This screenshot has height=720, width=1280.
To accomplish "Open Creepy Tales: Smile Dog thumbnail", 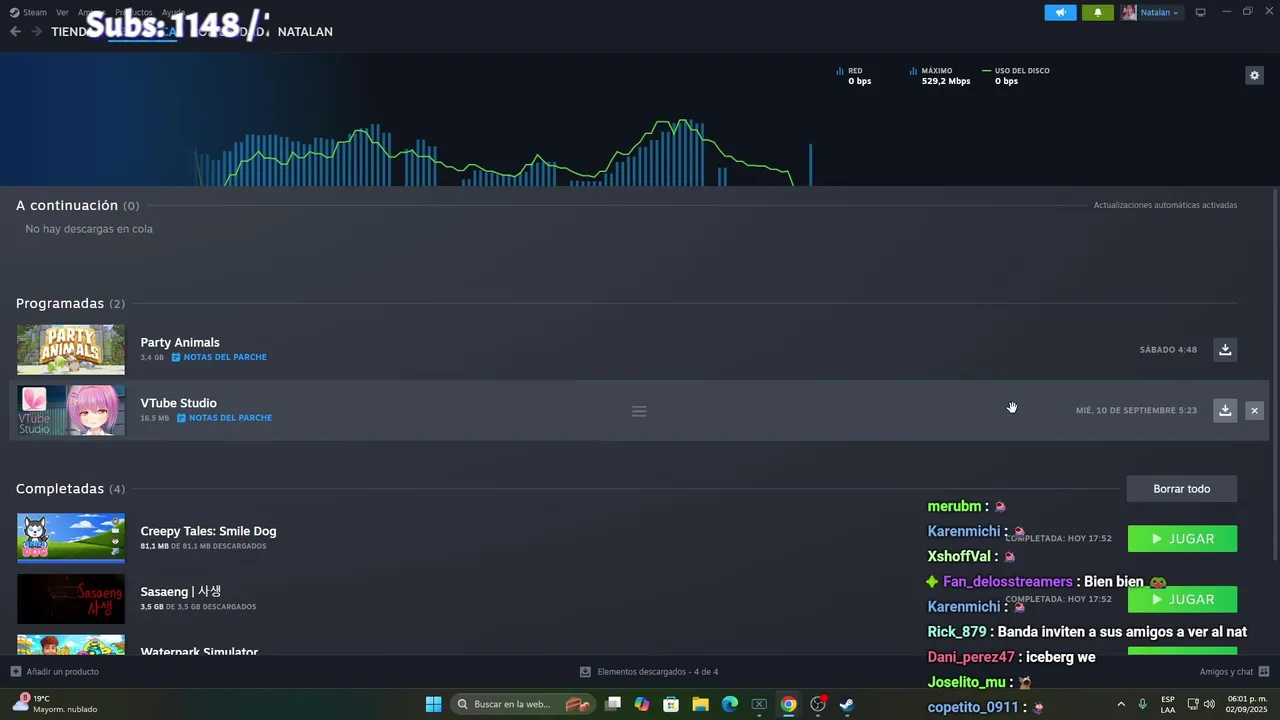I will point(71,538).
